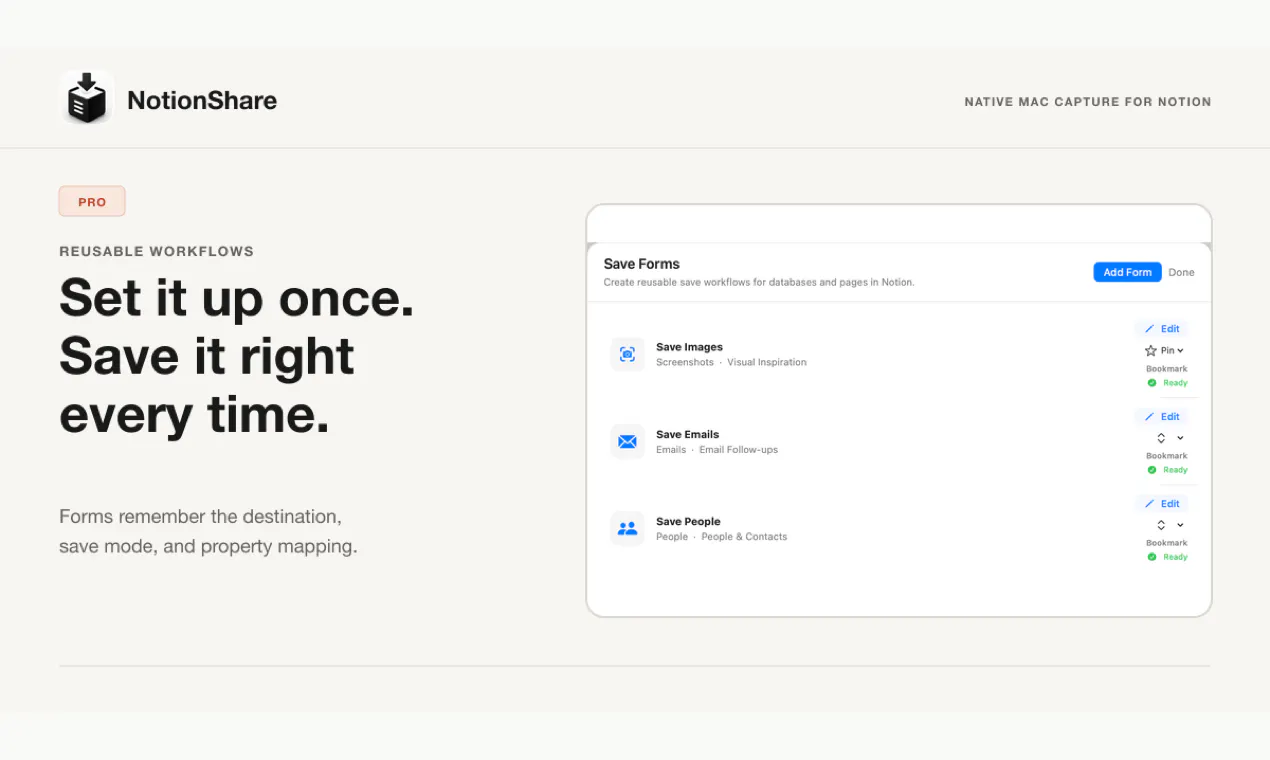Click the Add Form button
This screenshot has width=1270, height=760.
point(1127,272)
